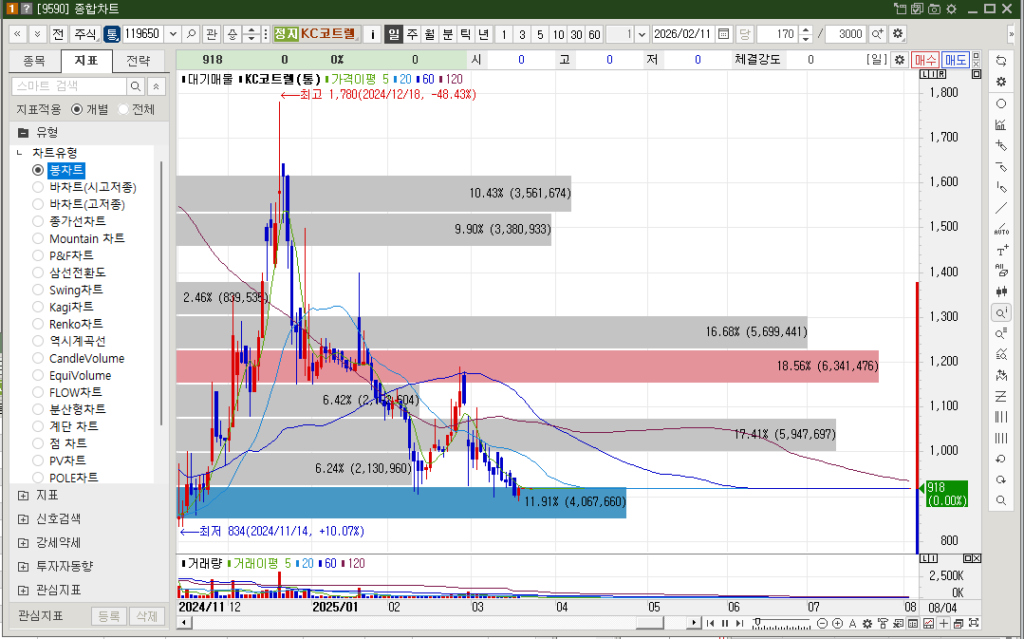Viewport: 1024px width, 639px height.
Task: Open the period count dropdown showing 1
Action: click(642, 34)
